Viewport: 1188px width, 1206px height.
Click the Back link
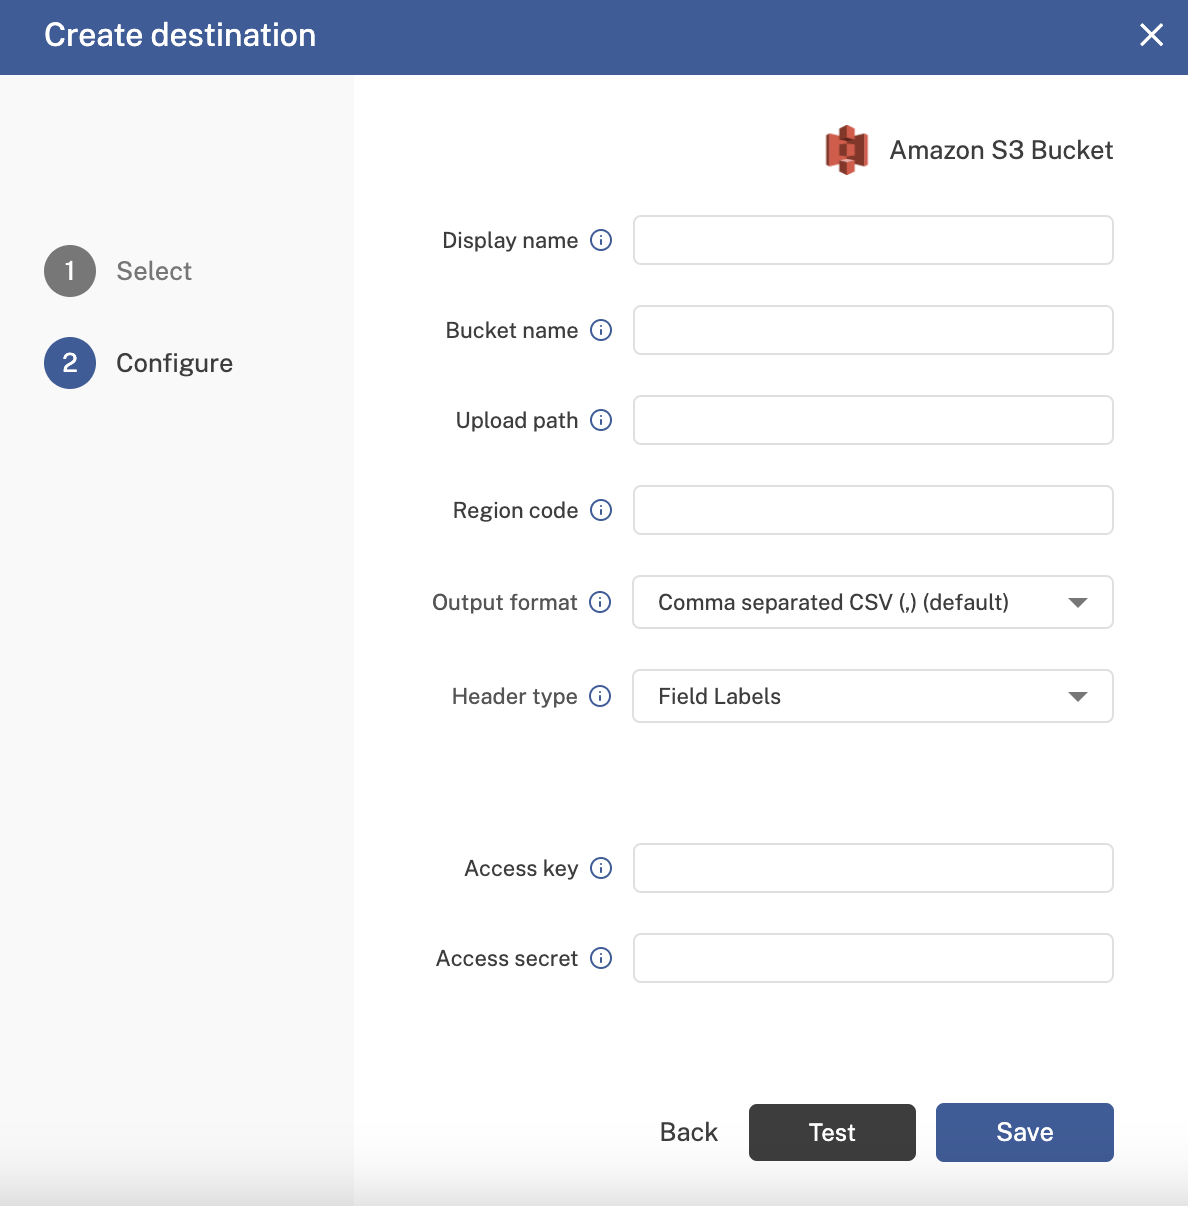[x=688, y=1132]
